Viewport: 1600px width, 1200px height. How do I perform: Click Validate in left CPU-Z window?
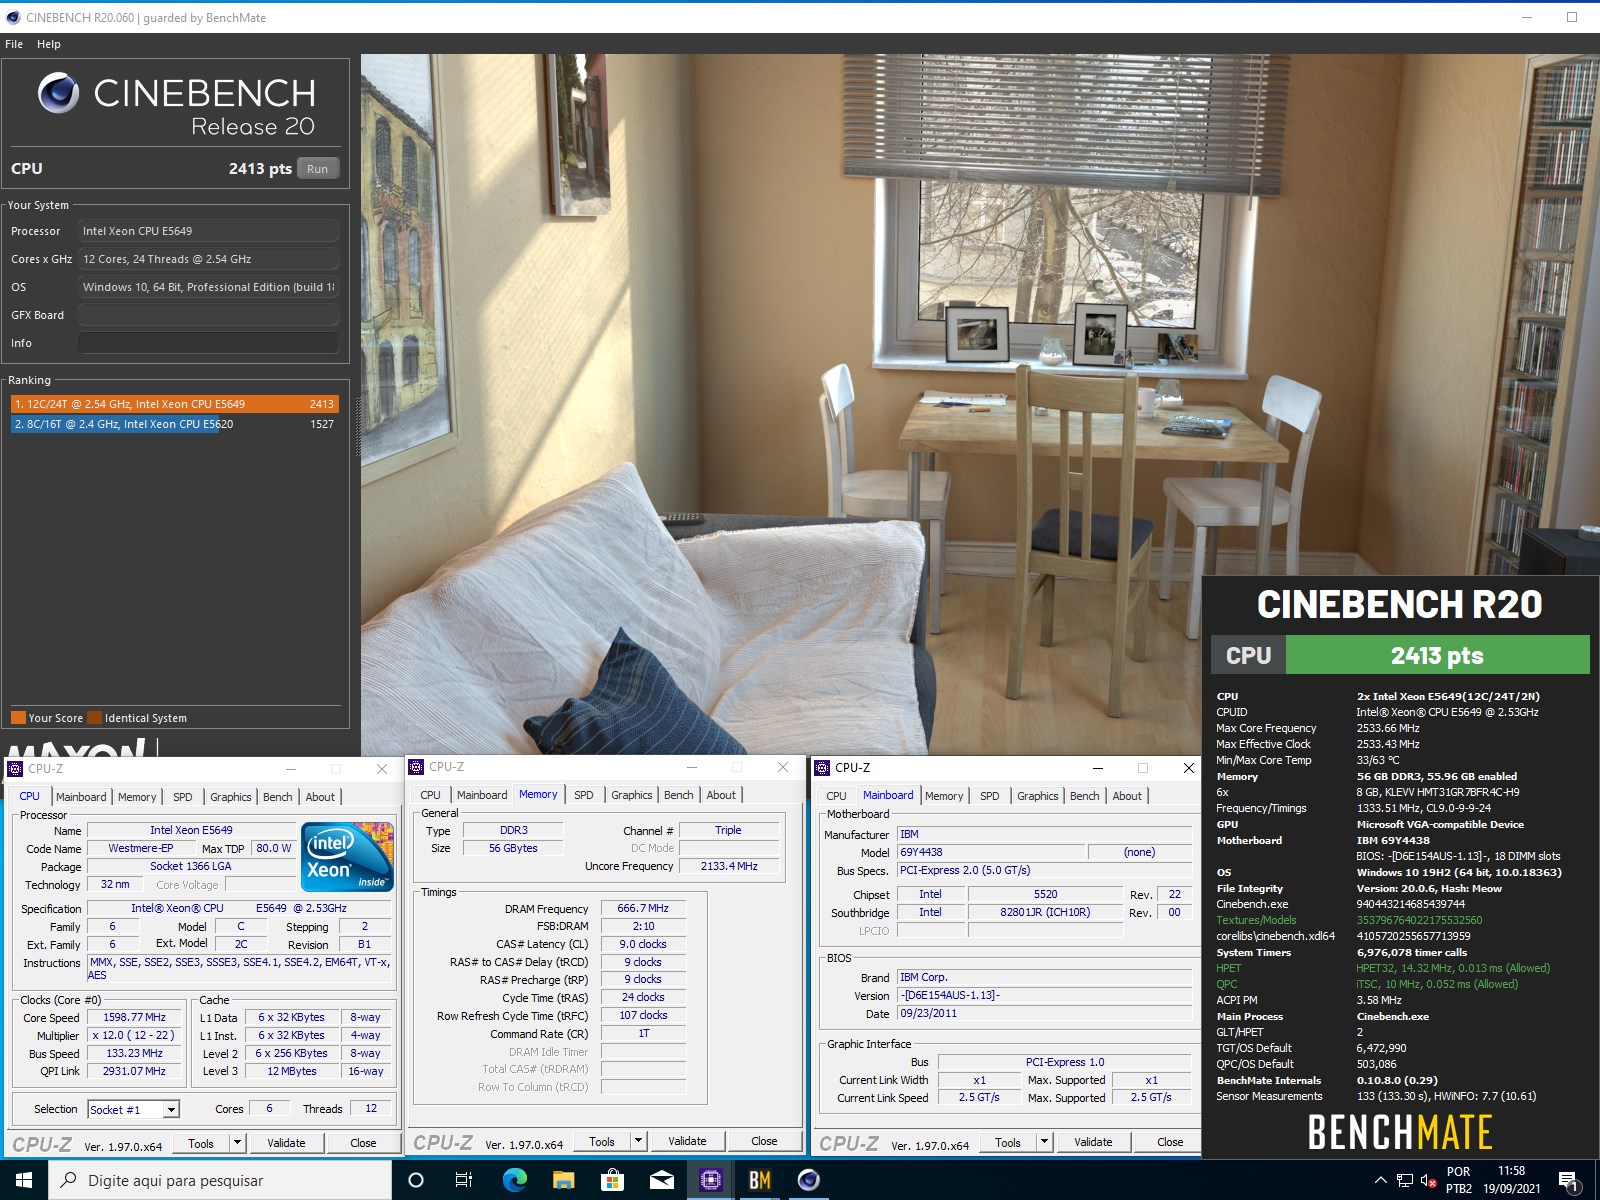286,1143
